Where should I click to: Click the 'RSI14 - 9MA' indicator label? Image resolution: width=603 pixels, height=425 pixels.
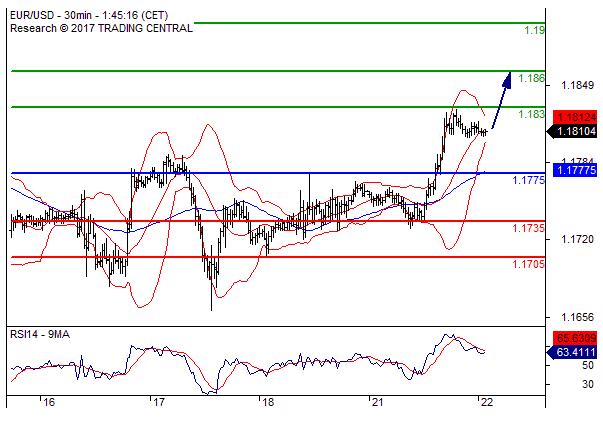tap(40, 335)
